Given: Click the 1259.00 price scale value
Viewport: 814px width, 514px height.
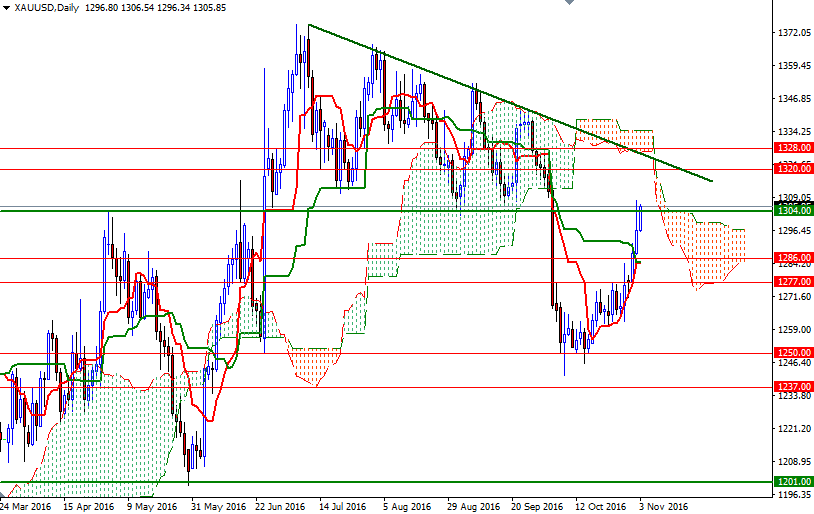Looking at the screenshot, I should pyautogui.click(x=794, y=330).
